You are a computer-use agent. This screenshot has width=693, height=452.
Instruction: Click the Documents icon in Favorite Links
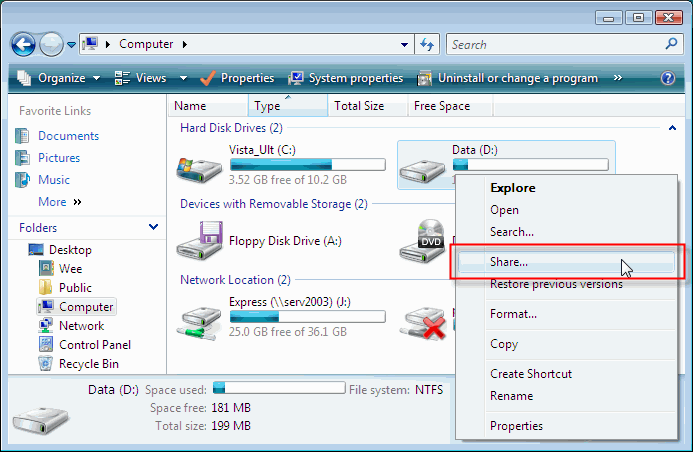click(22, 136)
